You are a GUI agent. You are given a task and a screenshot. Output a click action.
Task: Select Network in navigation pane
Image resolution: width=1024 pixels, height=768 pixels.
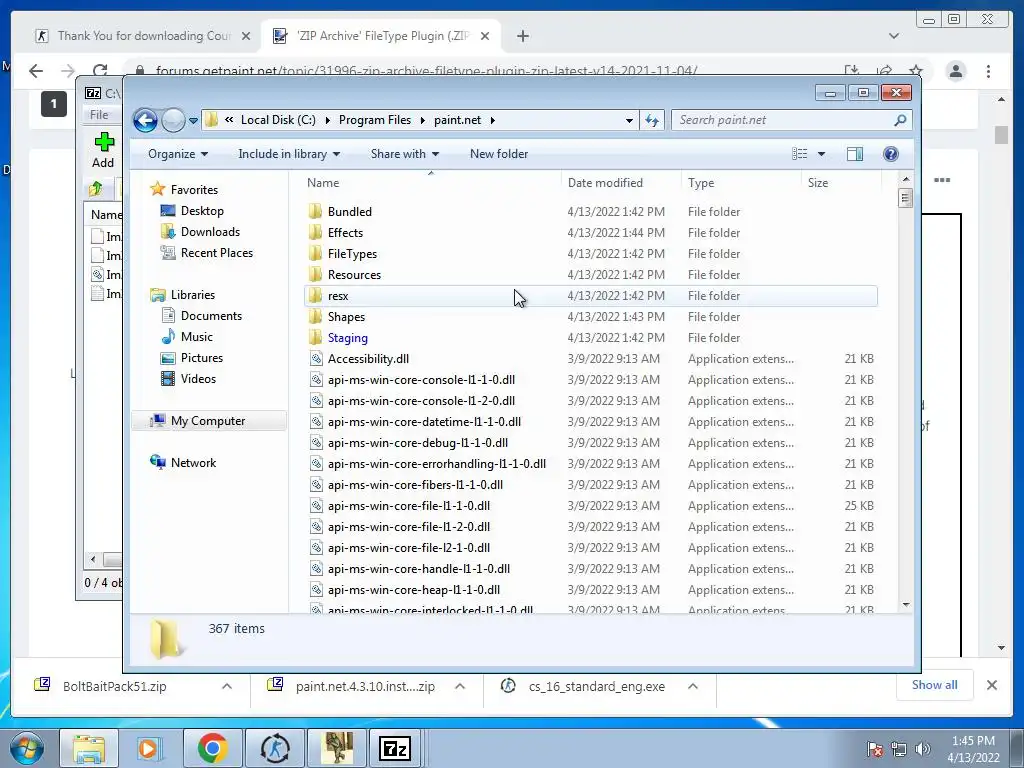(193, 462)
